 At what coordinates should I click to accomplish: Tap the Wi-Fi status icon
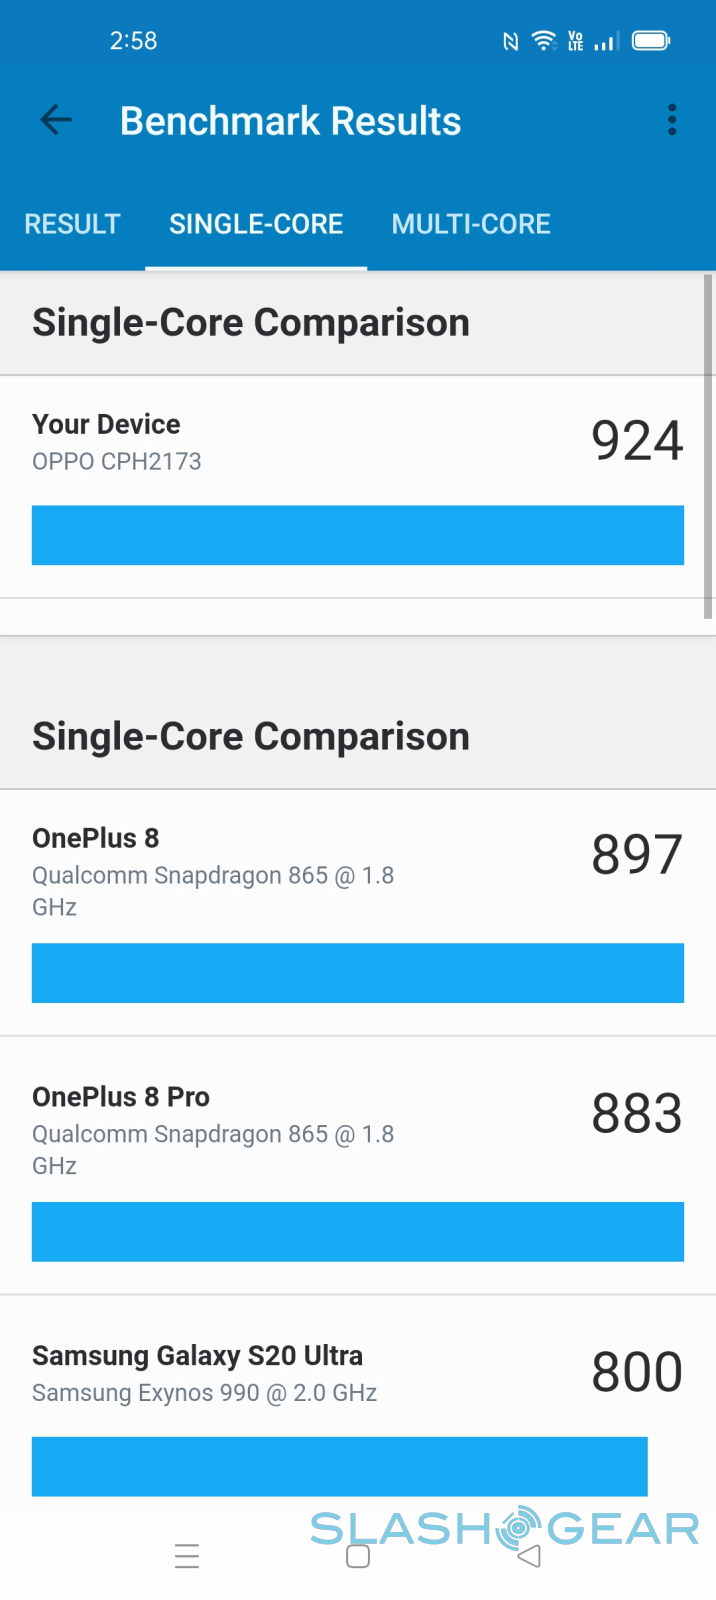pos(543,41)
